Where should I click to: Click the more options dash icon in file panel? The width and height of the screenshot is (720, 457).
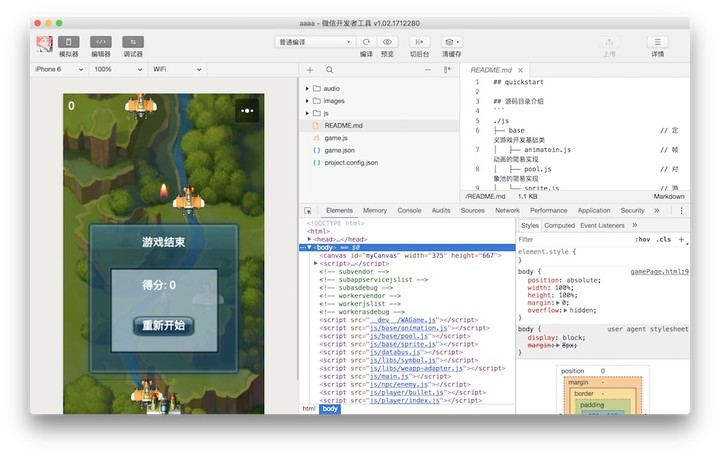coord(428,70)
